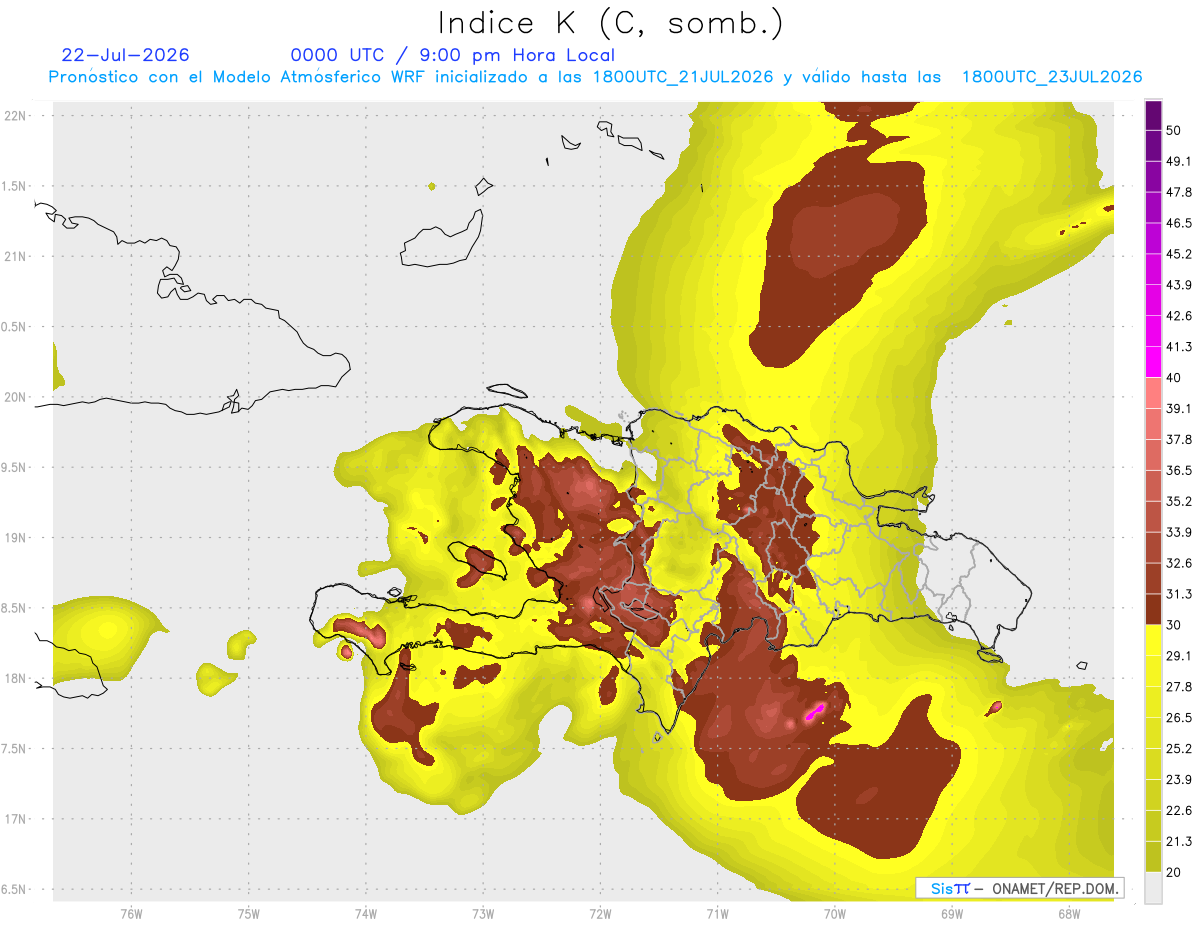
Task: Click the "50" colorbar label
Action: 1175,131
